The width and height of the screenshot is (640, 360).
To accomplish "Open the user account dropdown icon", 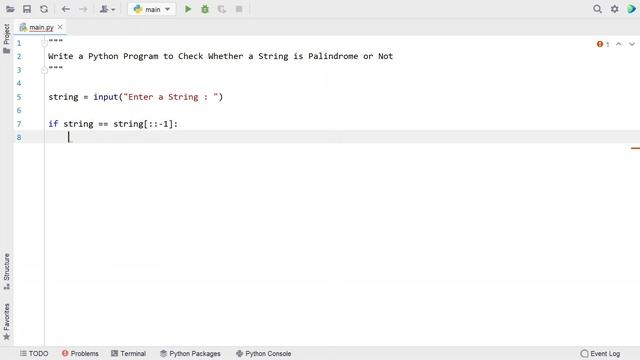I will [107, 9].
